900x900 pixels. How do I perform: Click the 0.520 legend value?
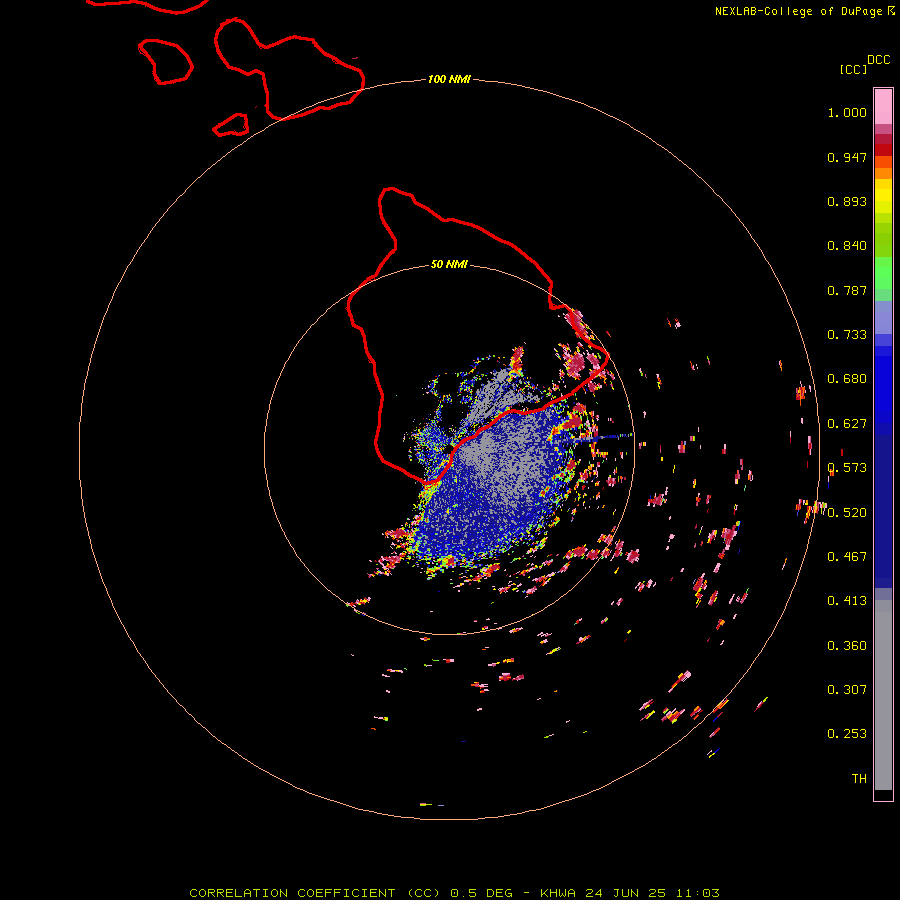(847, 513)
